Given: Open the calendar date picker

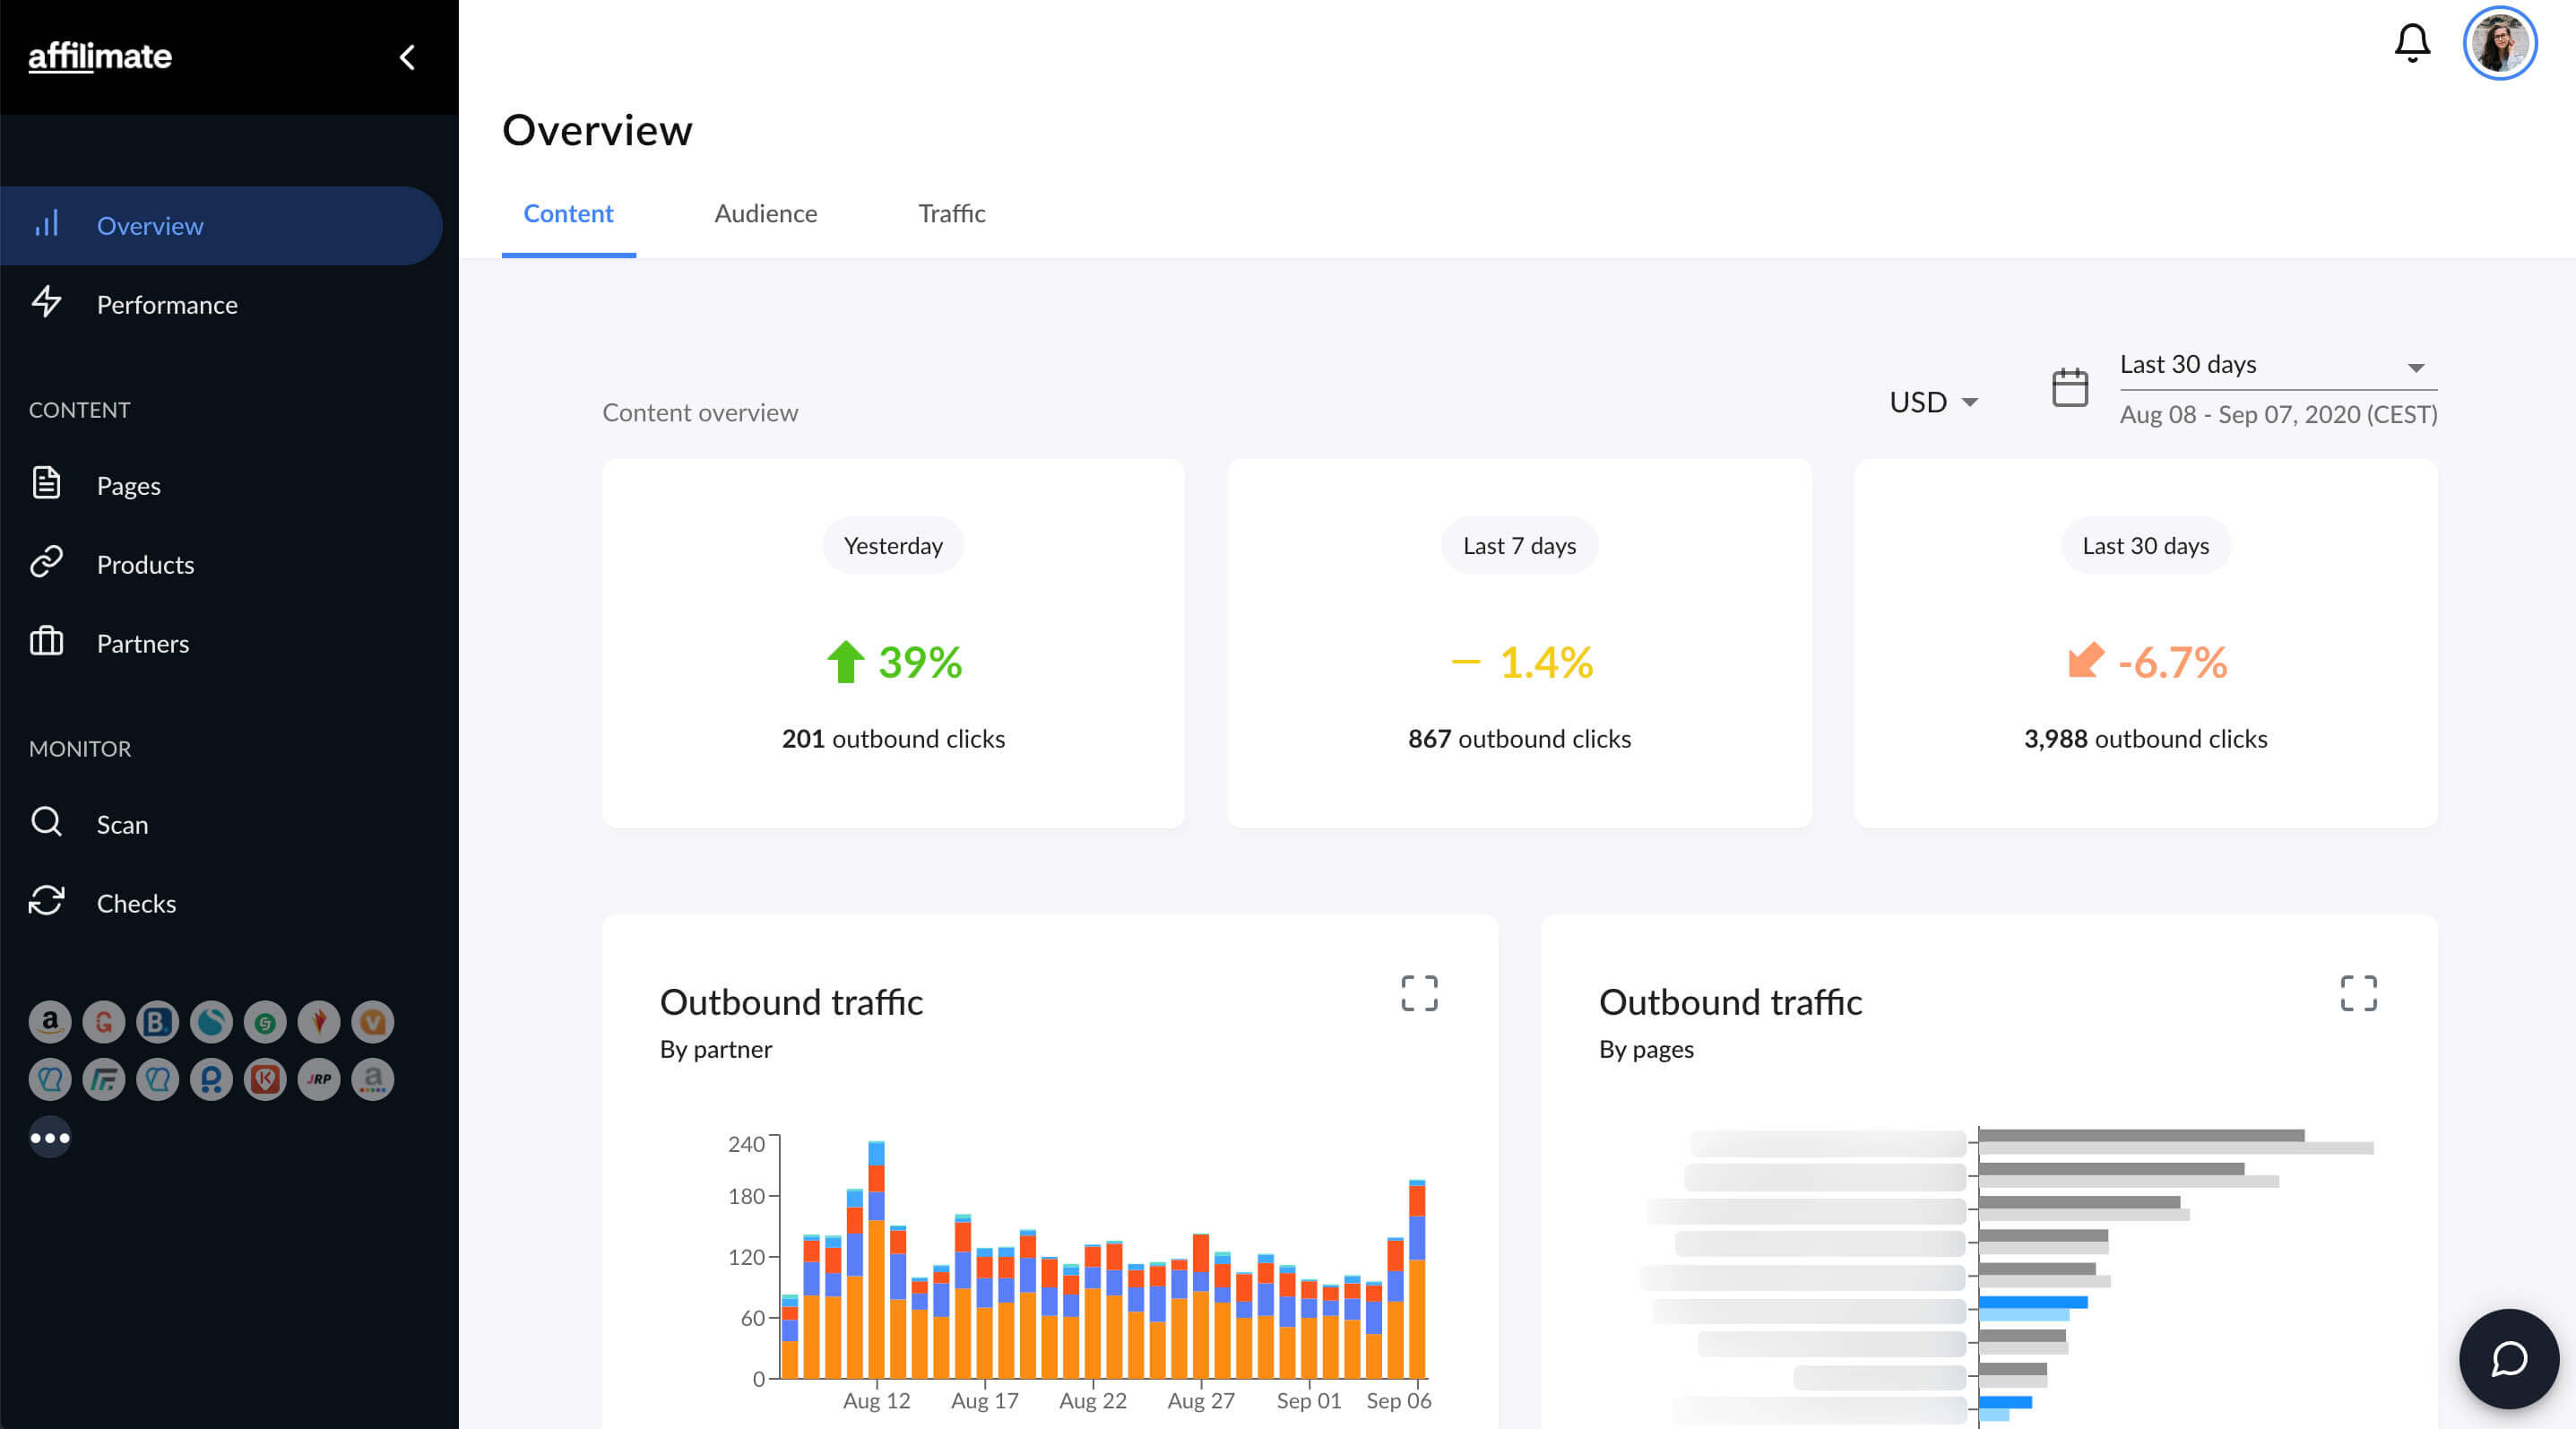Looking at the screenshot, I should pos(2071,385).
